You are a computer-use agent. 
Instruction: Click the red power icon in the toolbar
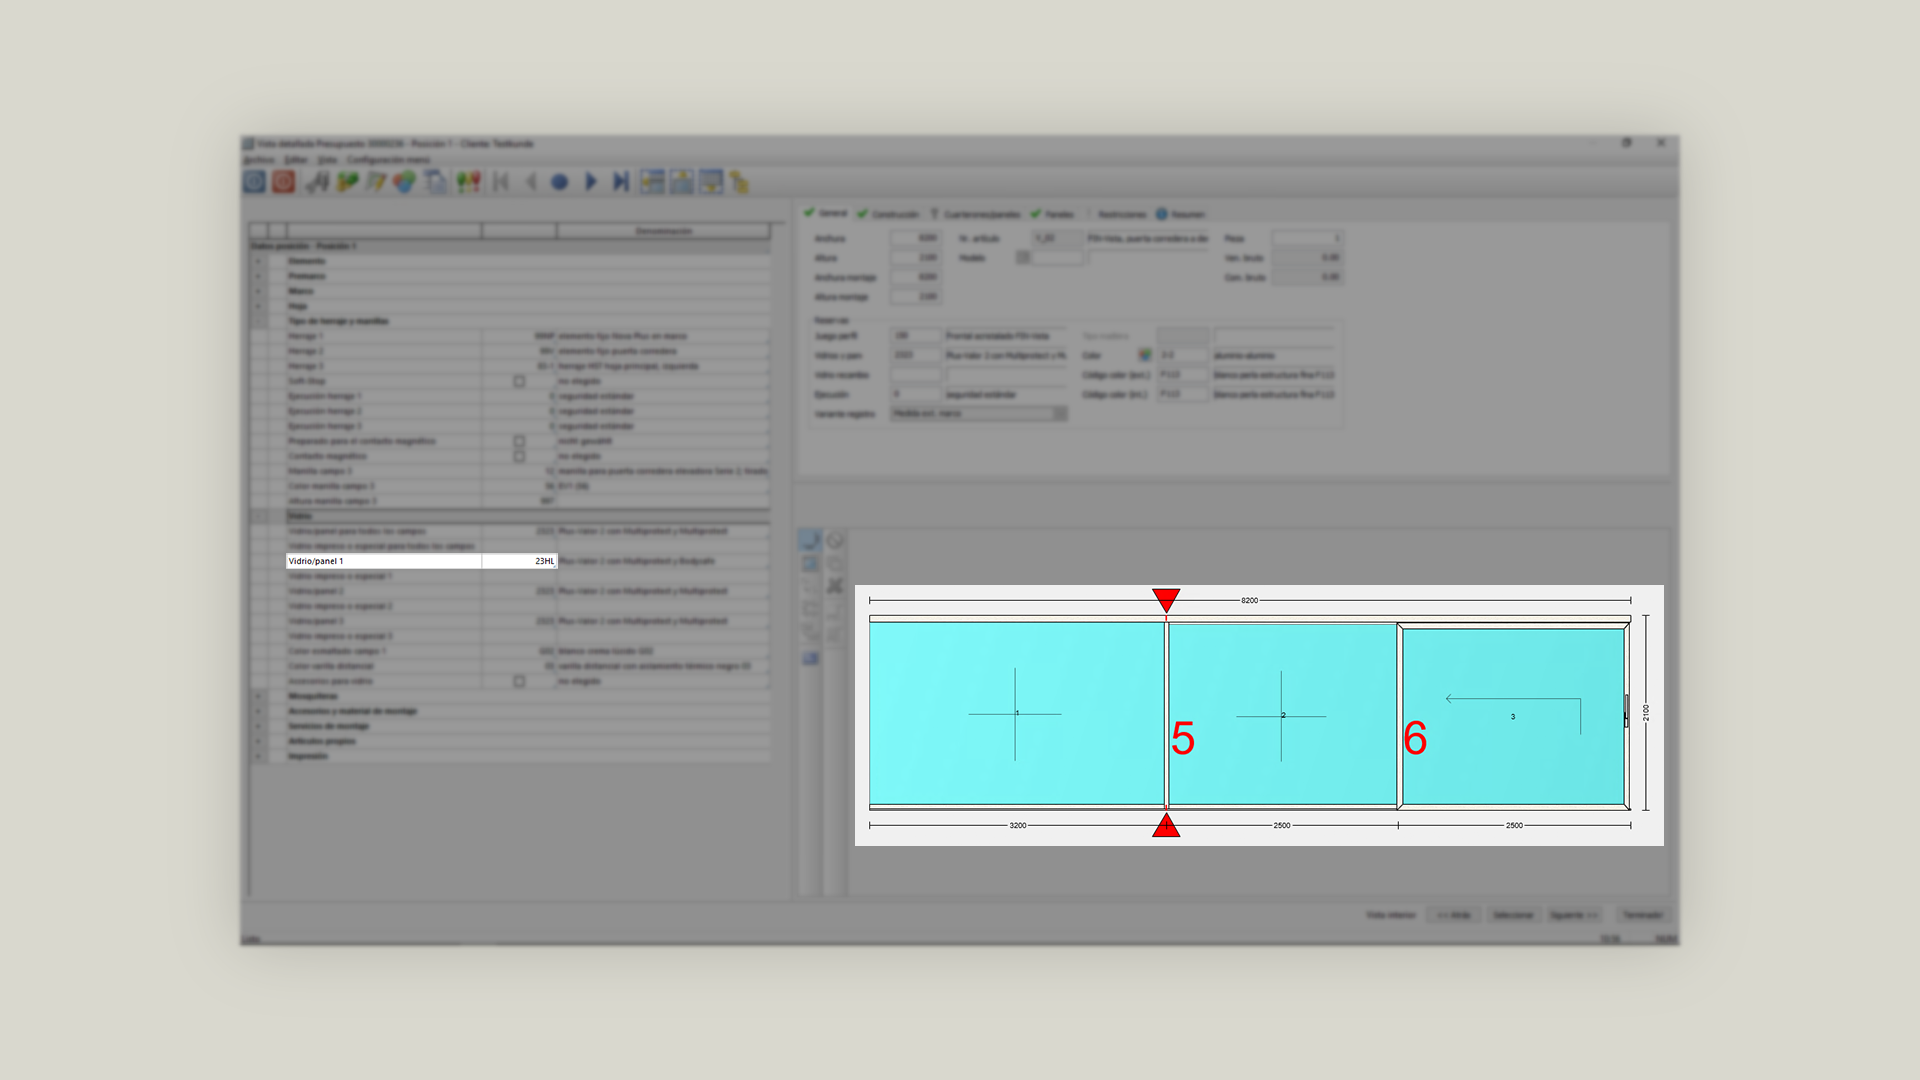[x=284, y=181]
